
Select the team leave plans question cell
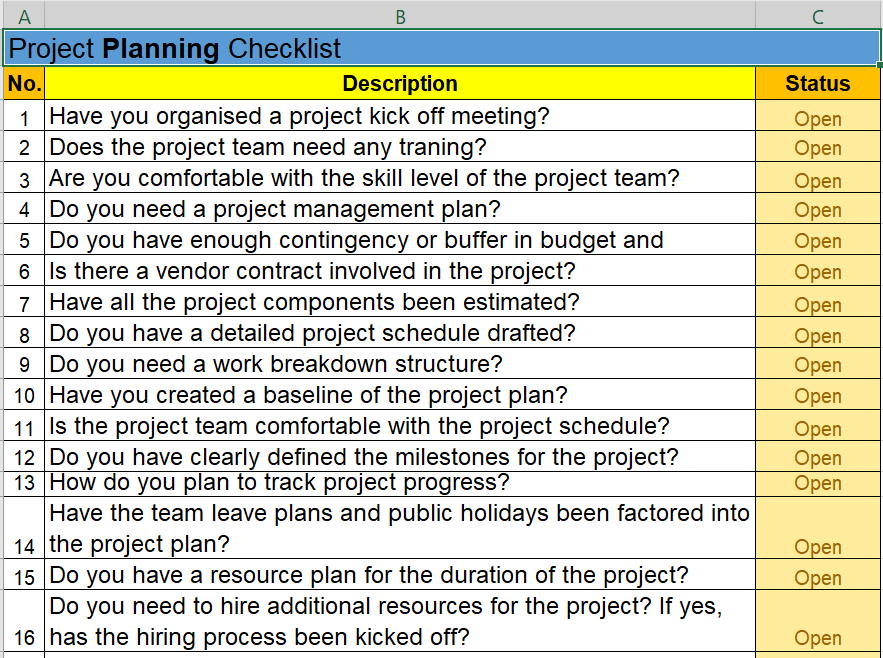coord(400,528)
